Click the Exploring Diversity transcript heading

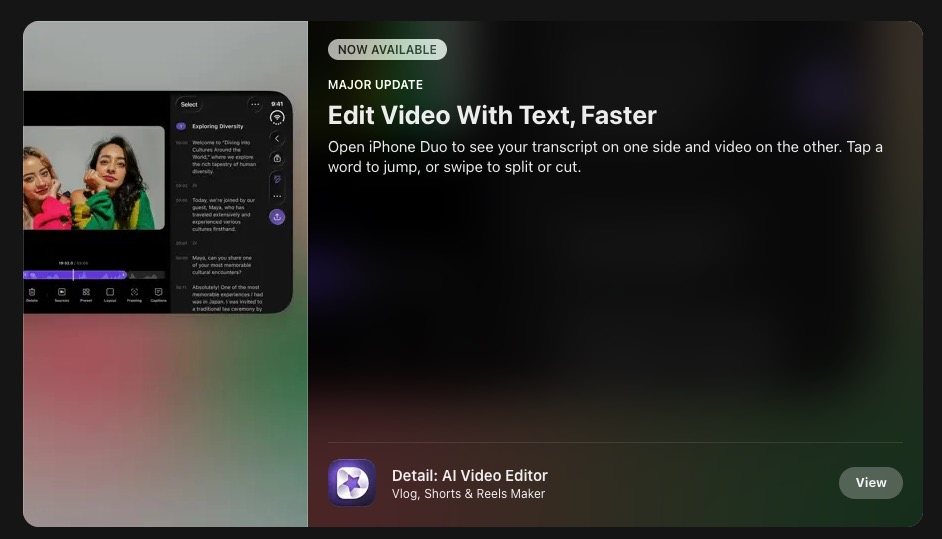(217, 126)
